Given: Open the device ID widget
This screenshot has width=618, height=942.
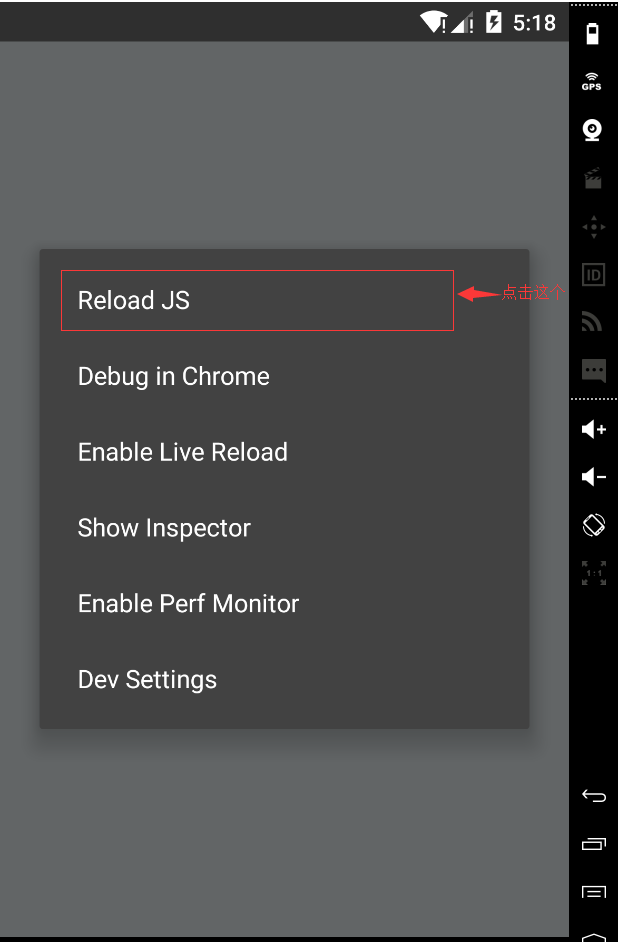Looking at the screenshot, I should [x=593, y=275].
